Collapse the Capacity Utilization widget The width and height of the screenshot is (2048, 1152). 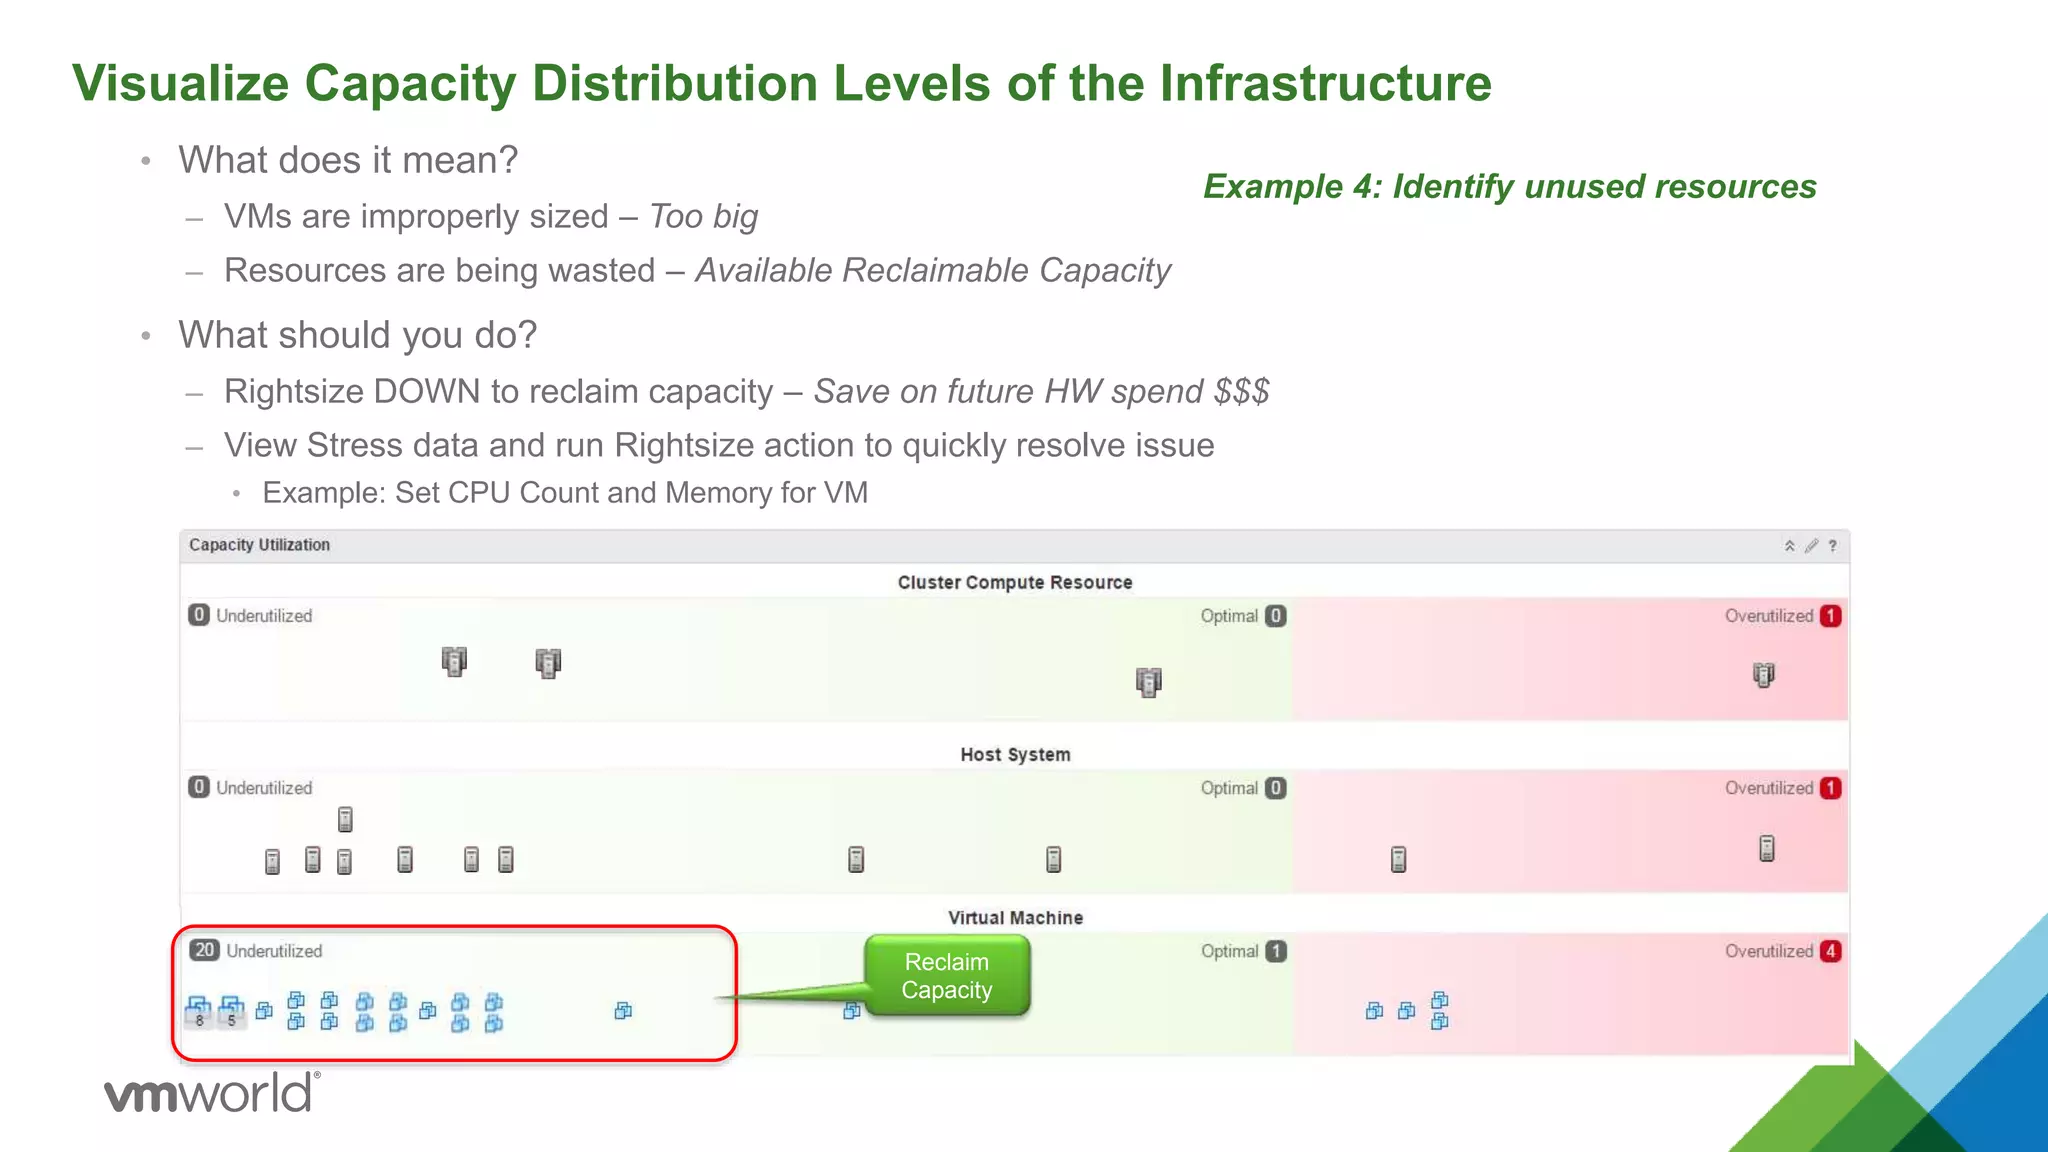coord(1789,546)
